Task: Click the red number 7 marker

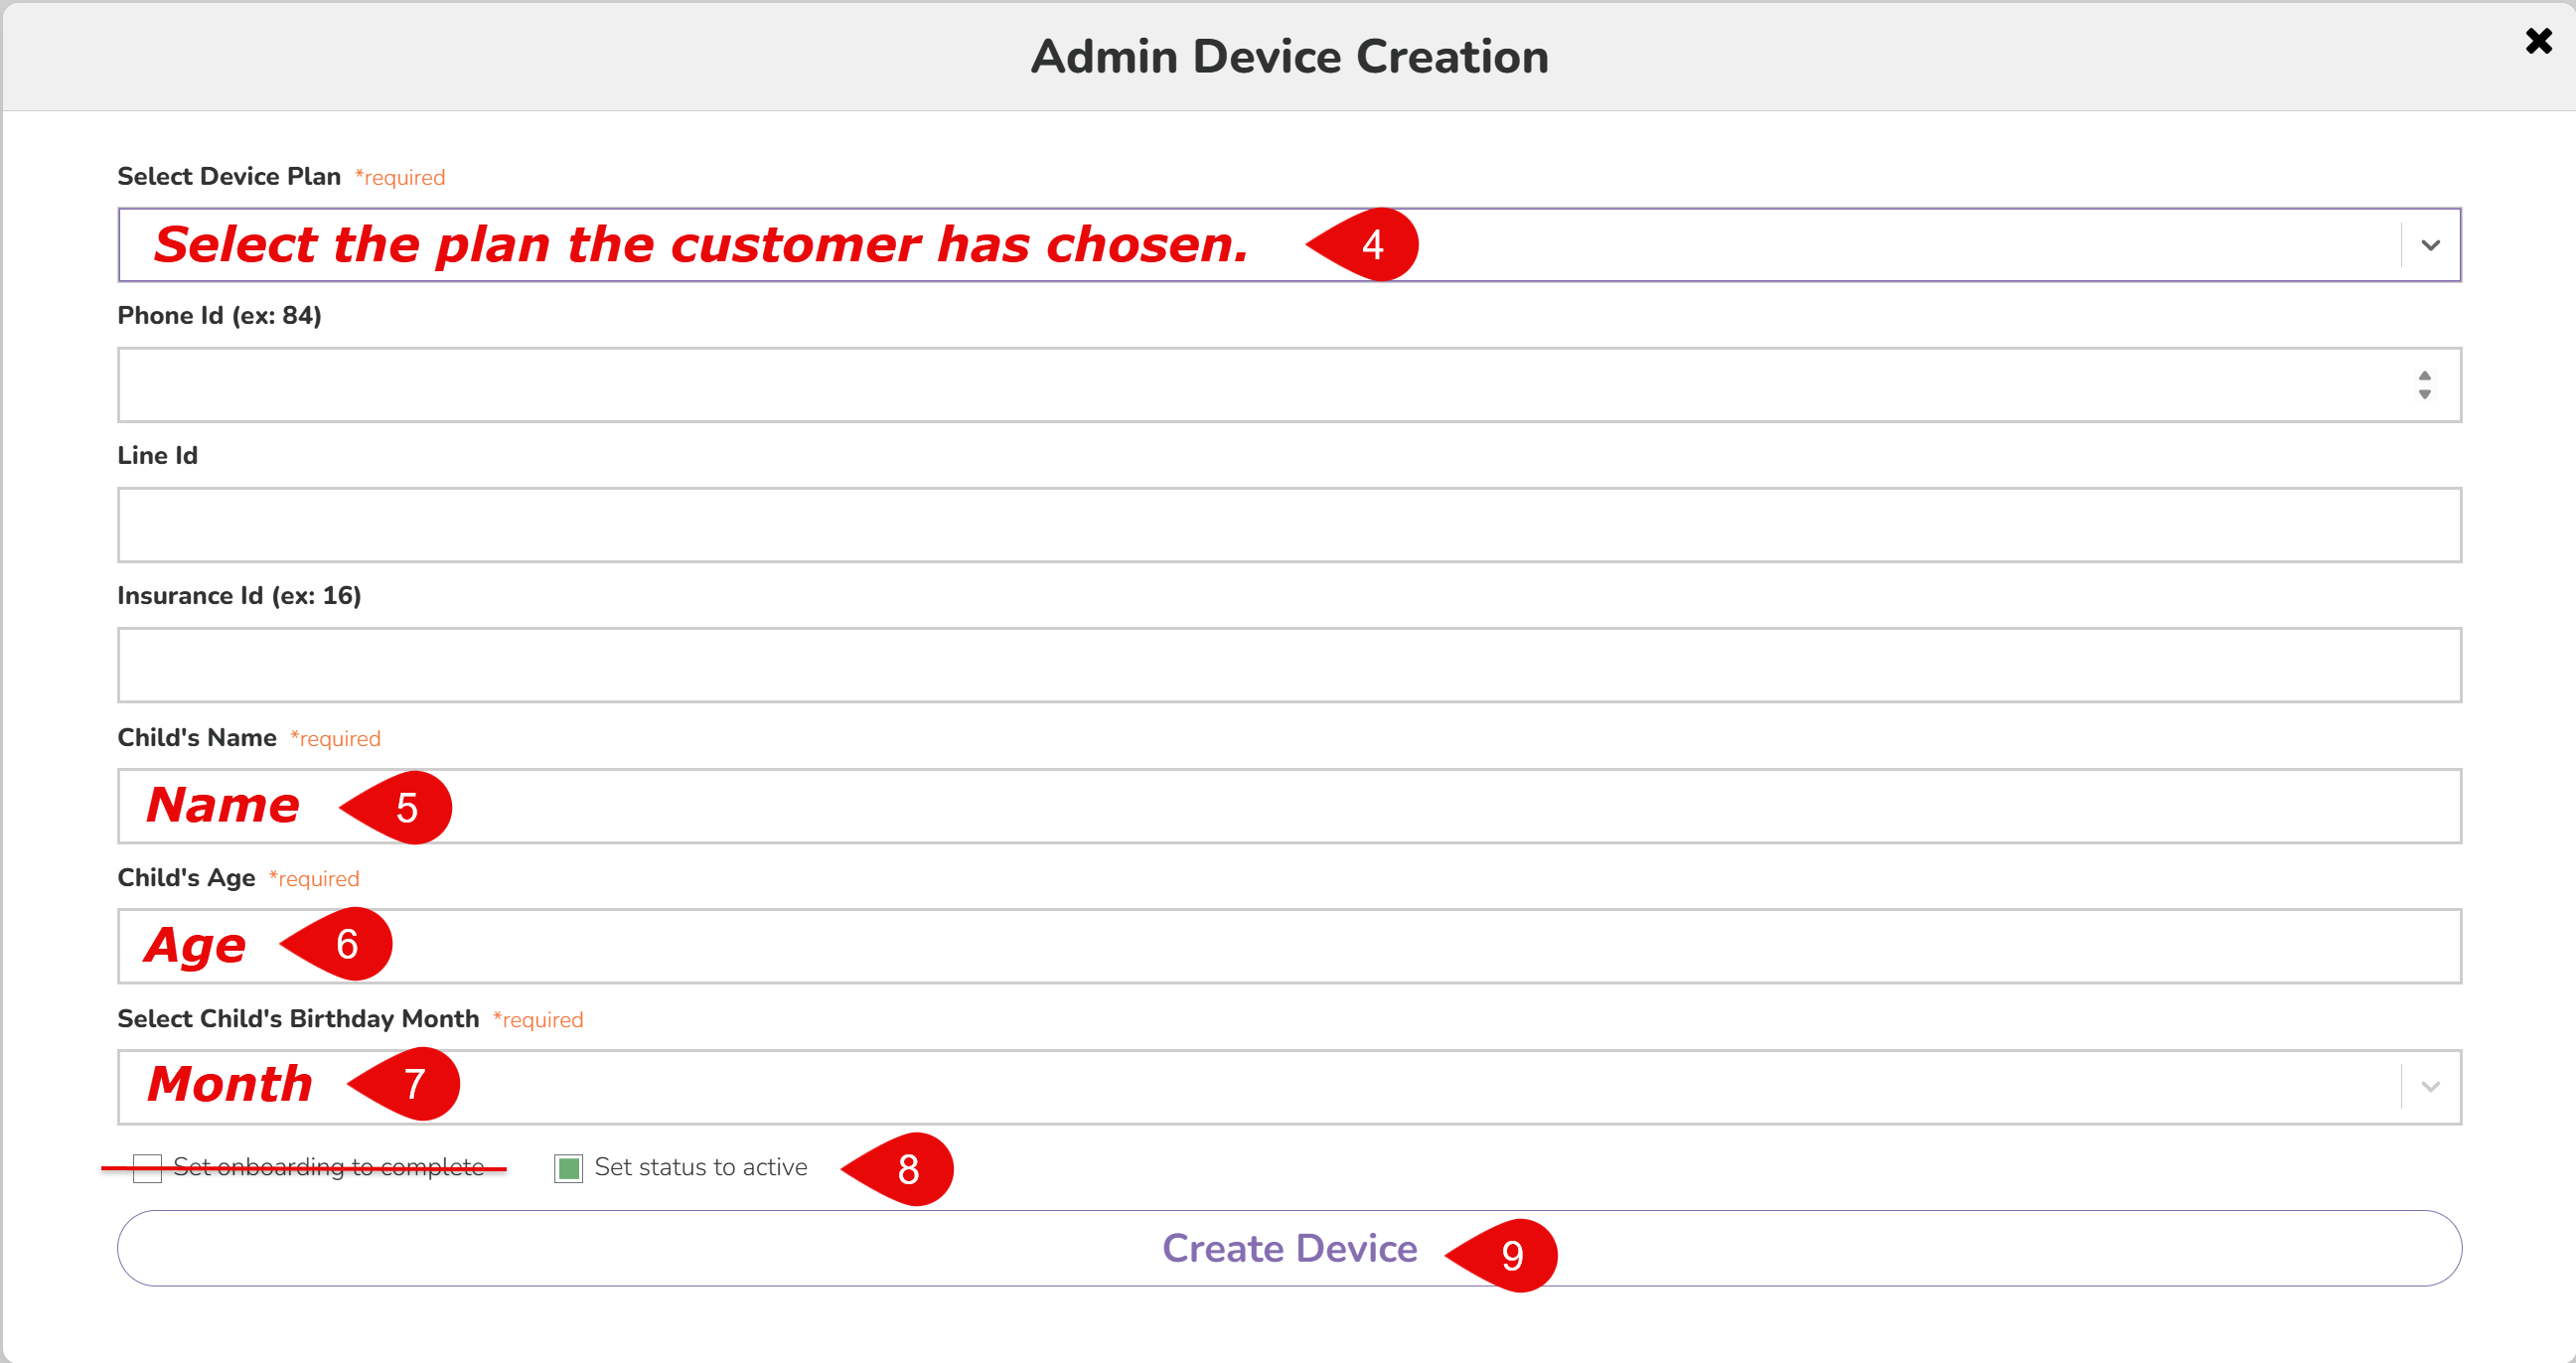Action: pos(414,1084)
